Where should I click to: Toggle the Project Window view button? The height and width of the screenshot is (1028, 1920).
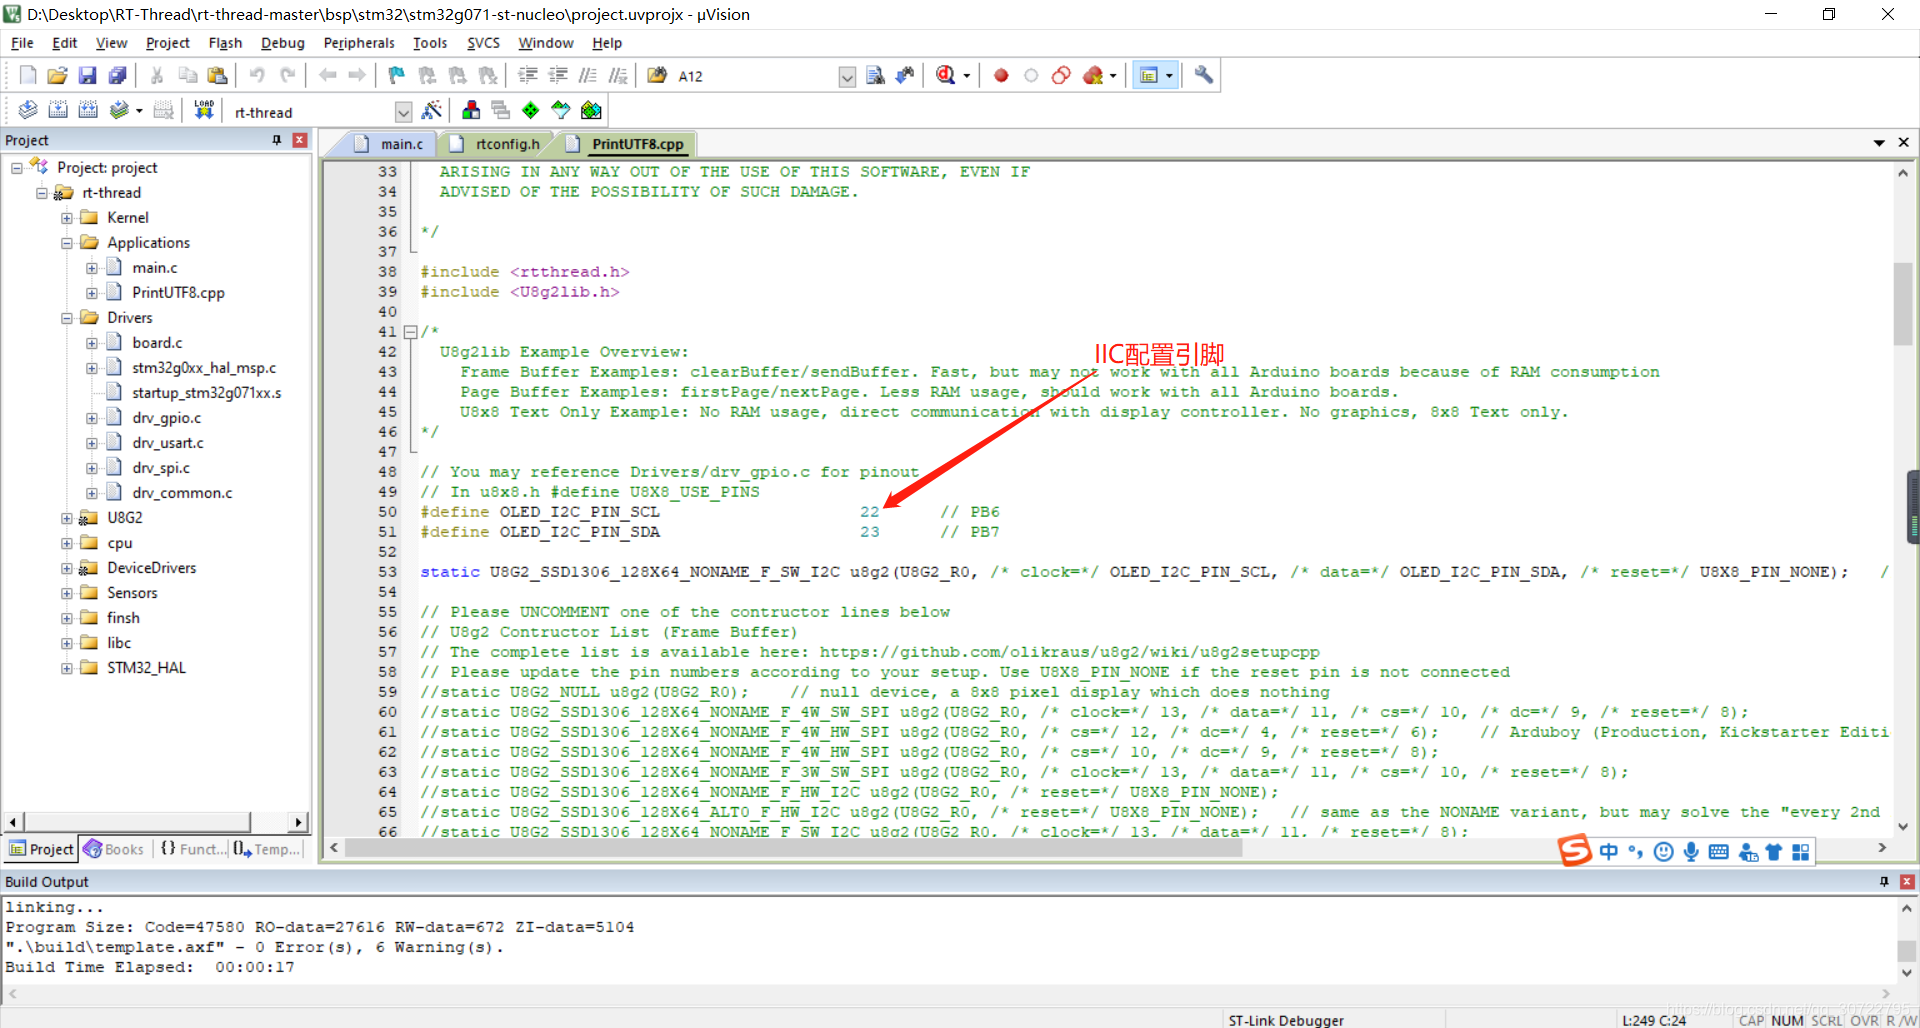tap(1149, 75)
